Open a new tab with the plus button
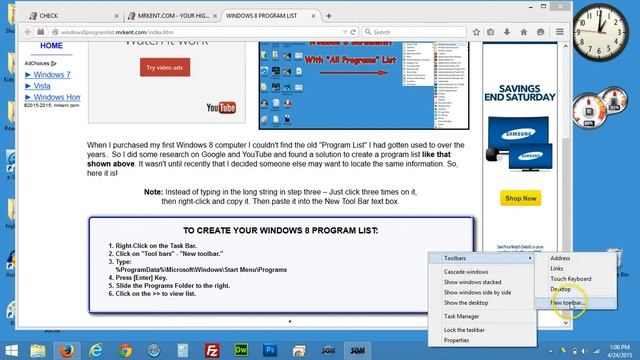Image resolution: width=640 pixels, height=360 pixels. pyautogui.click(x=329, y=16)
